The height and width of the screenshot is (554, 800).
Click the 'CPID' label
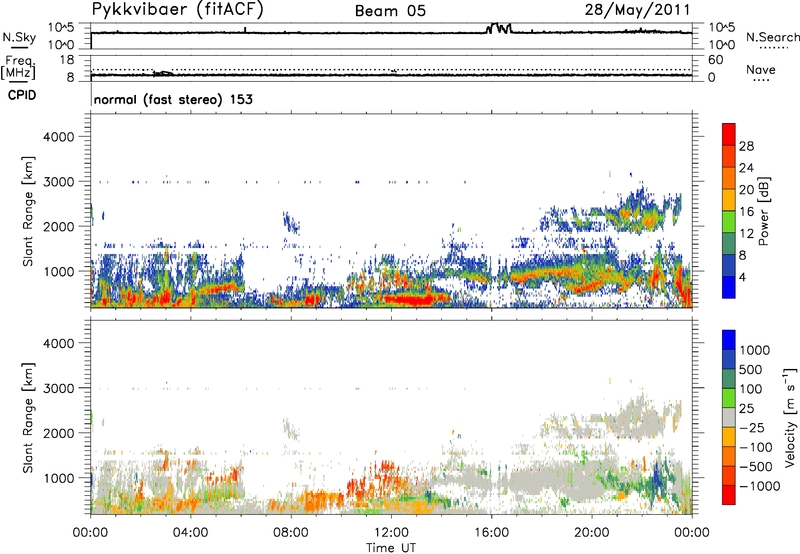point(22,95)
